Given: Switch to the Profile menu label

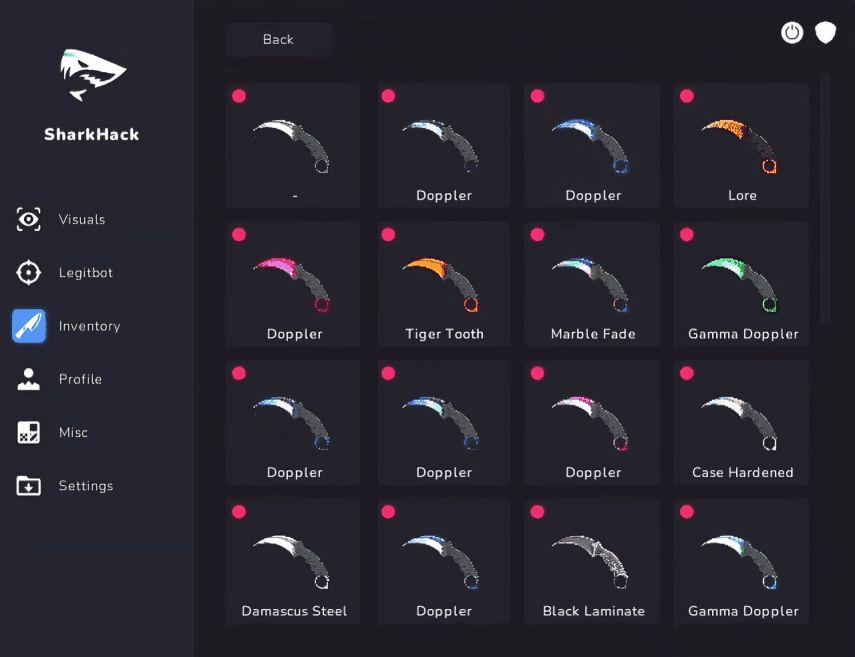Looking at the screenshot, I should tap(80, 379).
